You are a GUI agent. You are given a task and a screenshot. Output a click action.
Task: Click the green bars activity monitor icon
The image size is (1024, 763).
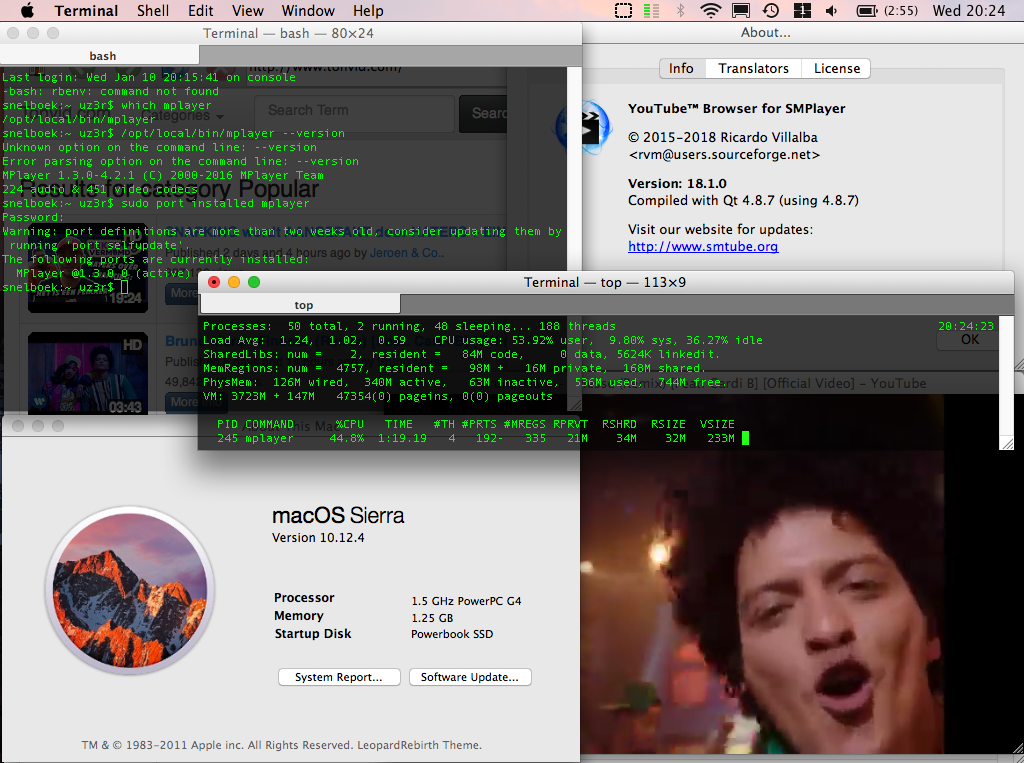(x=651, y=10)
